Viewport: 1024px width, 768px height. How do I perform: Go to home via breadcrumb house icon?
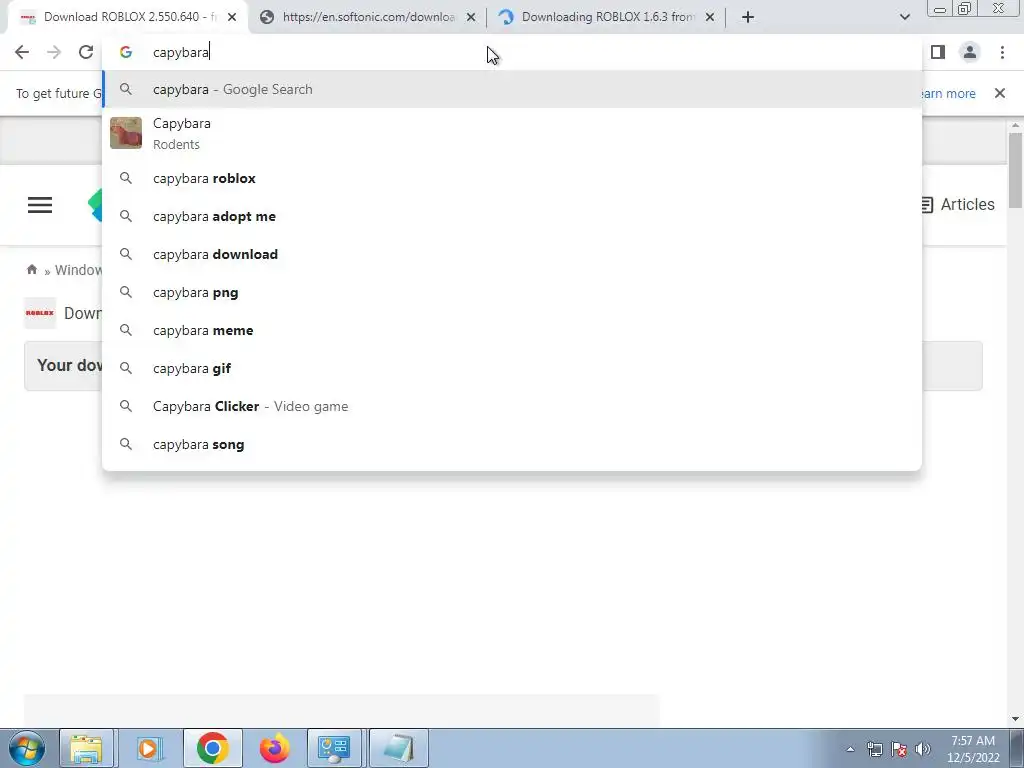31,270
